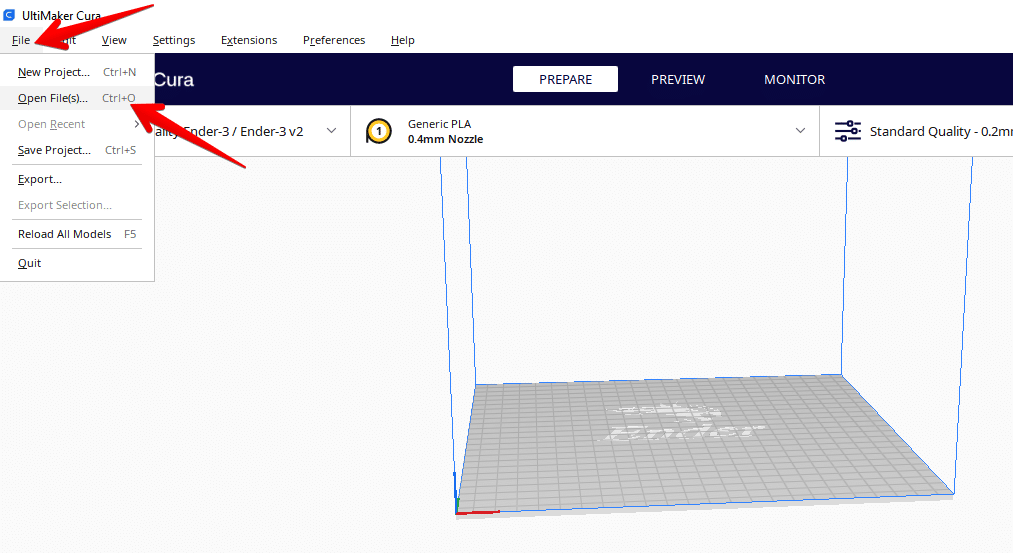Screen dimensions: 1013x553
Task: Choose Quit from File menu
Action: [77, 263]
